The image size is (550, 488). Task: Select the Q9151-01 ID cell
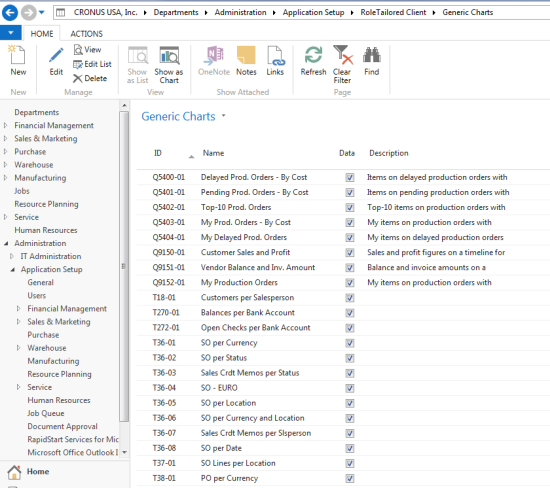pyautogui.click(x=168, y=268)
